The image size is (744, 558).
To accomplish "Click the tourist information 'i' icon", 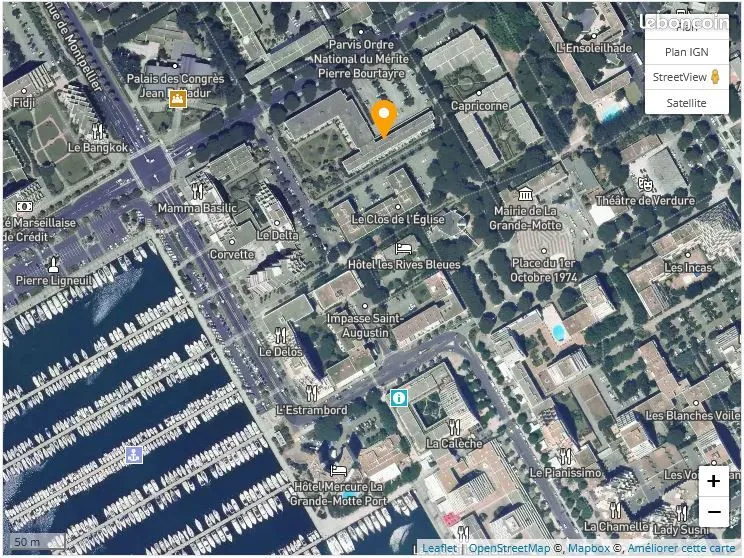I will (x=399, y=398).
